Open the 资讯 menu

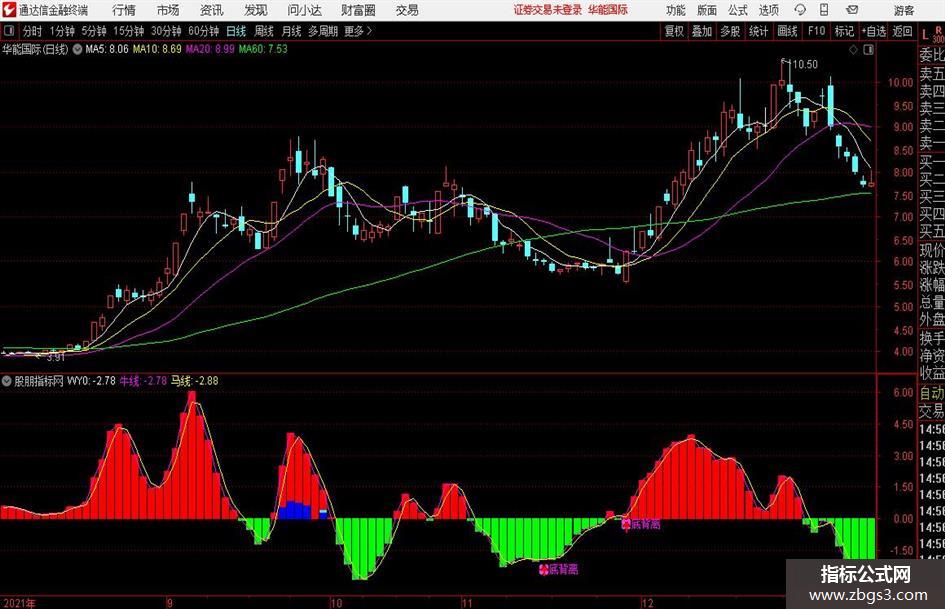pos(212,10)
